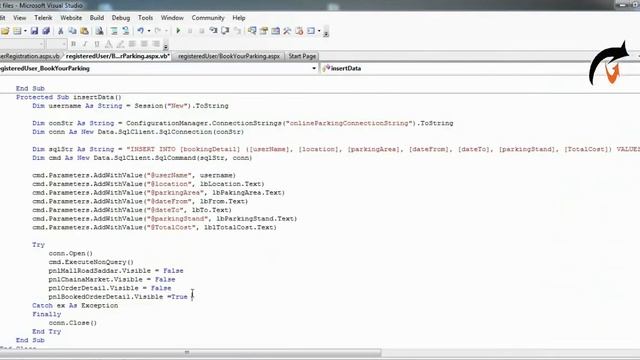
Task: Select the registeredUser/B...rParking.aspx.vb* tab
Action: tap(118, 56)
